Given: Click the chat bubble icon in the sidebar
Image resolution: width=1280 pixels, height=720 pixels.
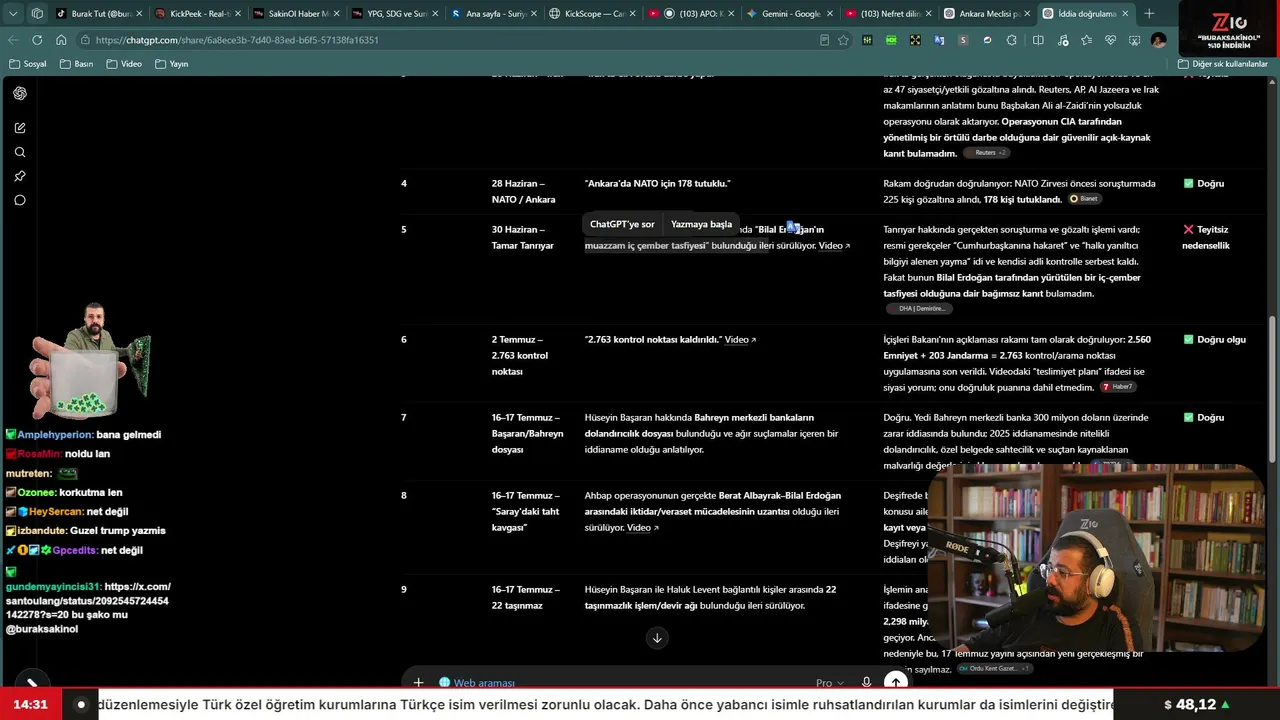Looking at the screenshot, I should coord(20,200).
